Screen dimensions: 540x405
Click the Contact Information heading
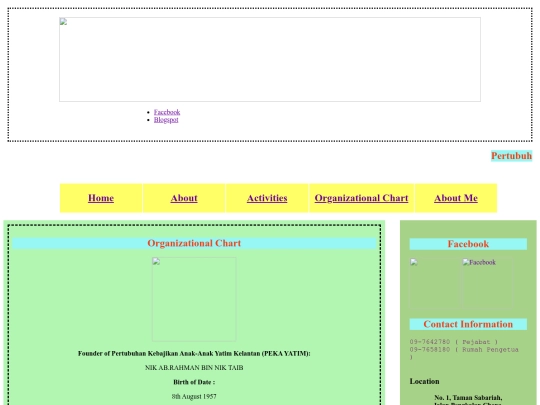[468, 324]
